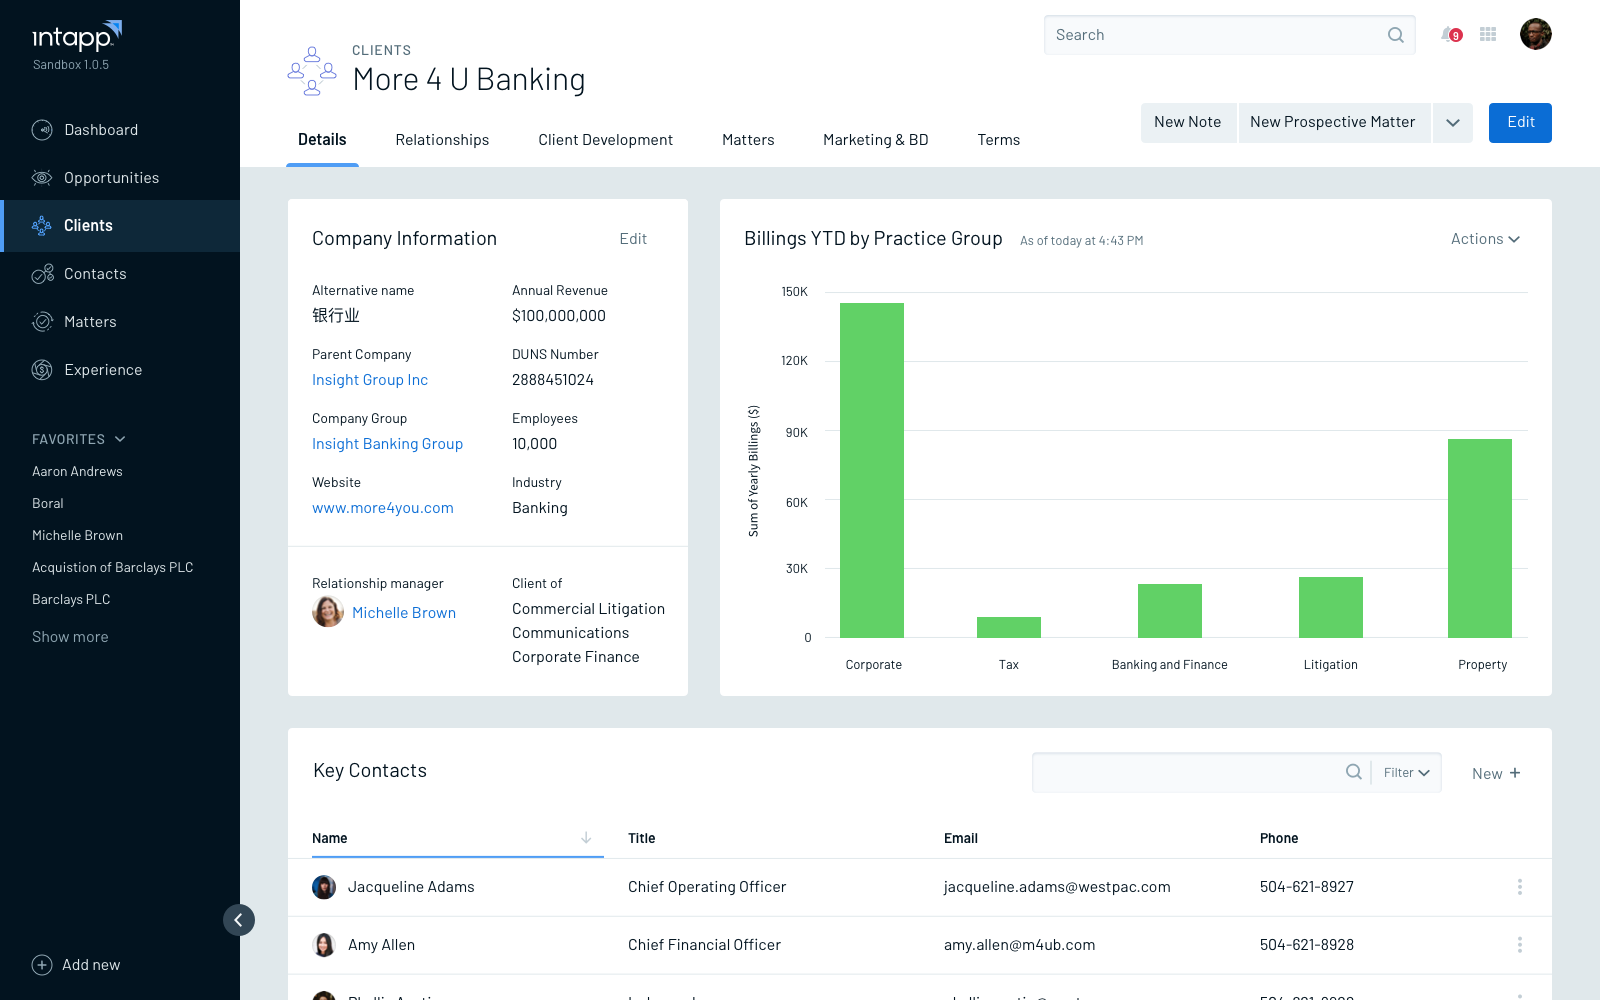Sort by Email column header
Viewport: 1600px width, 1000px height.
click(x=961, y=838)
